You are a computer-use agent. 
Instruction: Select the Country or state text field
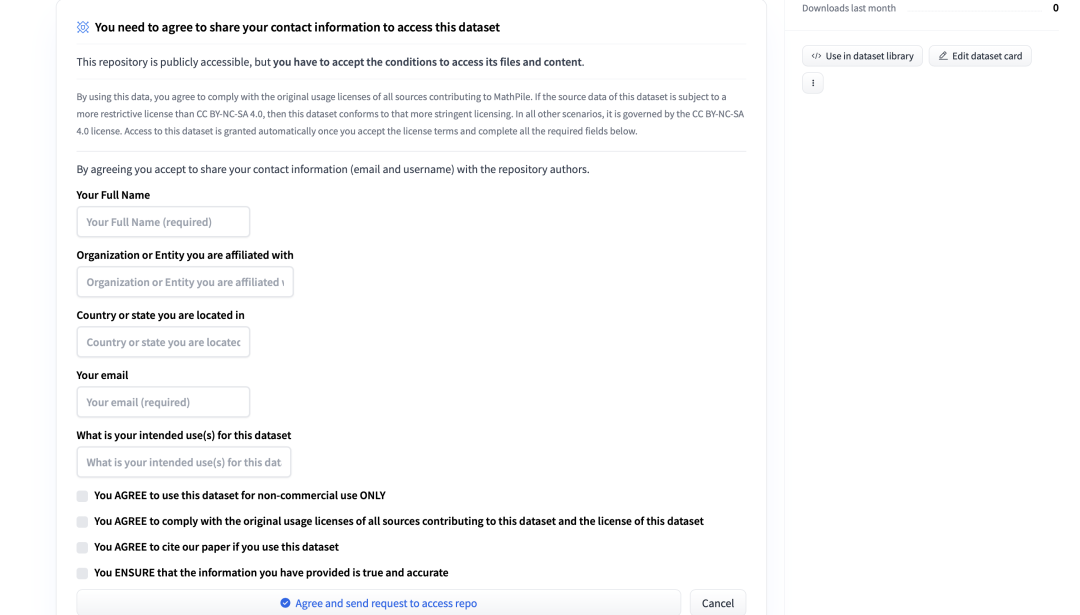[x=163, y=342]
